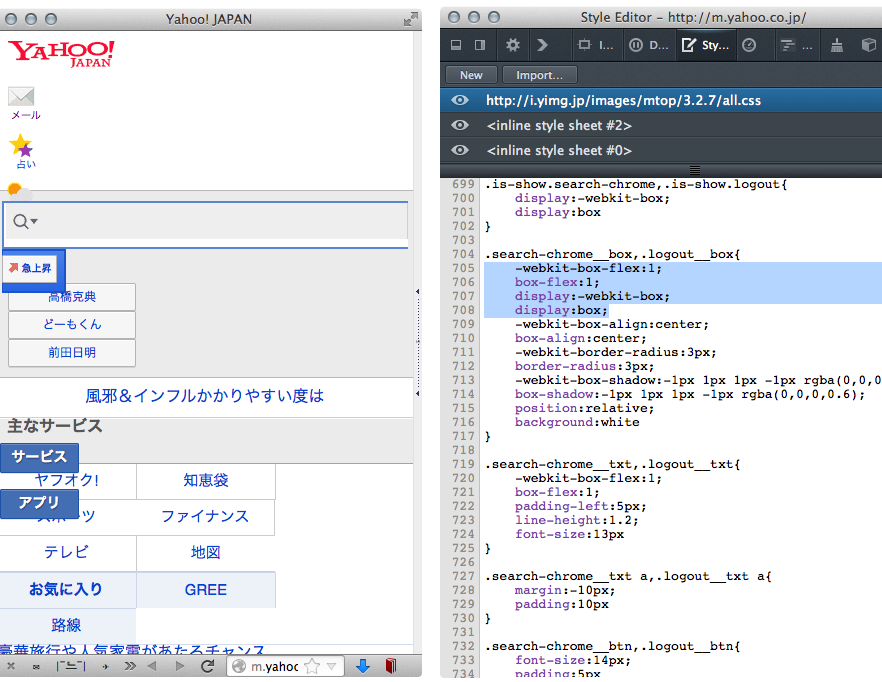Toggle visibility of inline style sheet #0

[460, 150]
